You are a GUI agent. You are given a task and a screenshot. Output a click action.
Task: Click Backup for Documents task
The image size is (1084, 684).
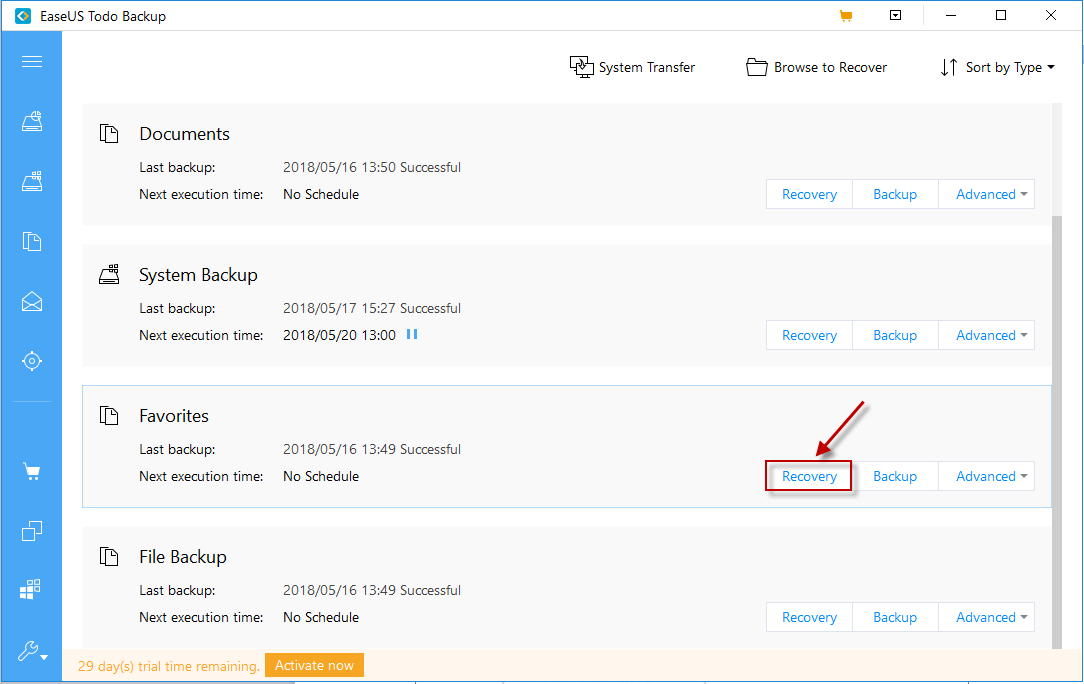(895, 194)
